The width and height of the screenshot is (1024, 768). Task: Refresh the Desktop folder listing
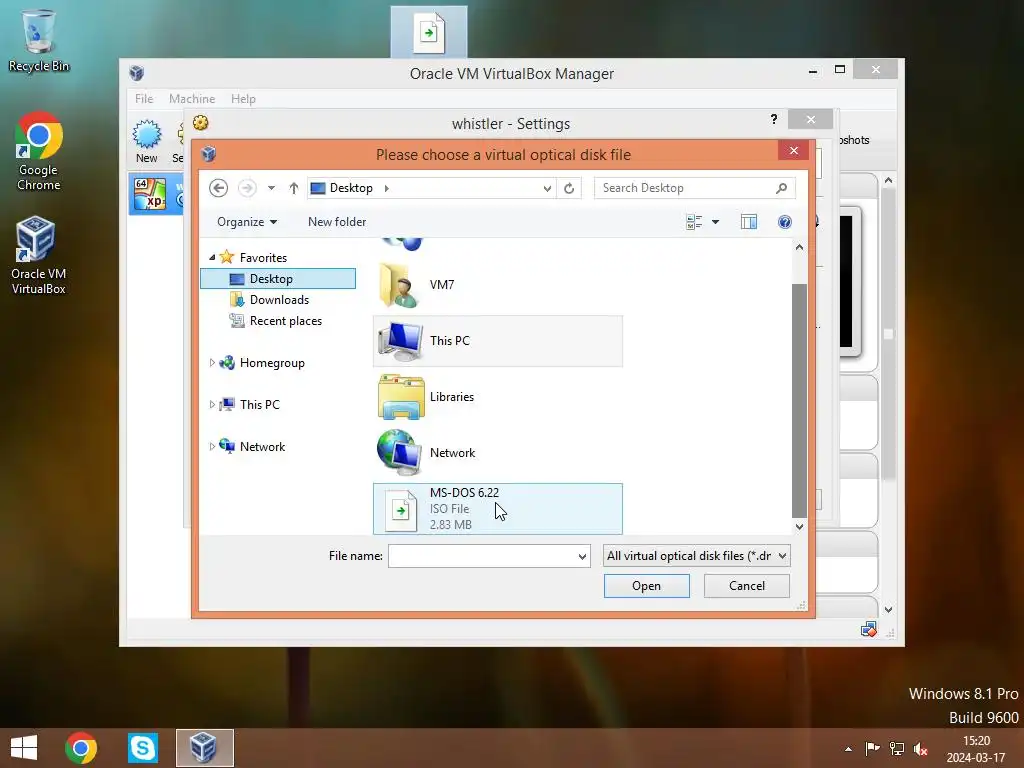coord(569,188)
